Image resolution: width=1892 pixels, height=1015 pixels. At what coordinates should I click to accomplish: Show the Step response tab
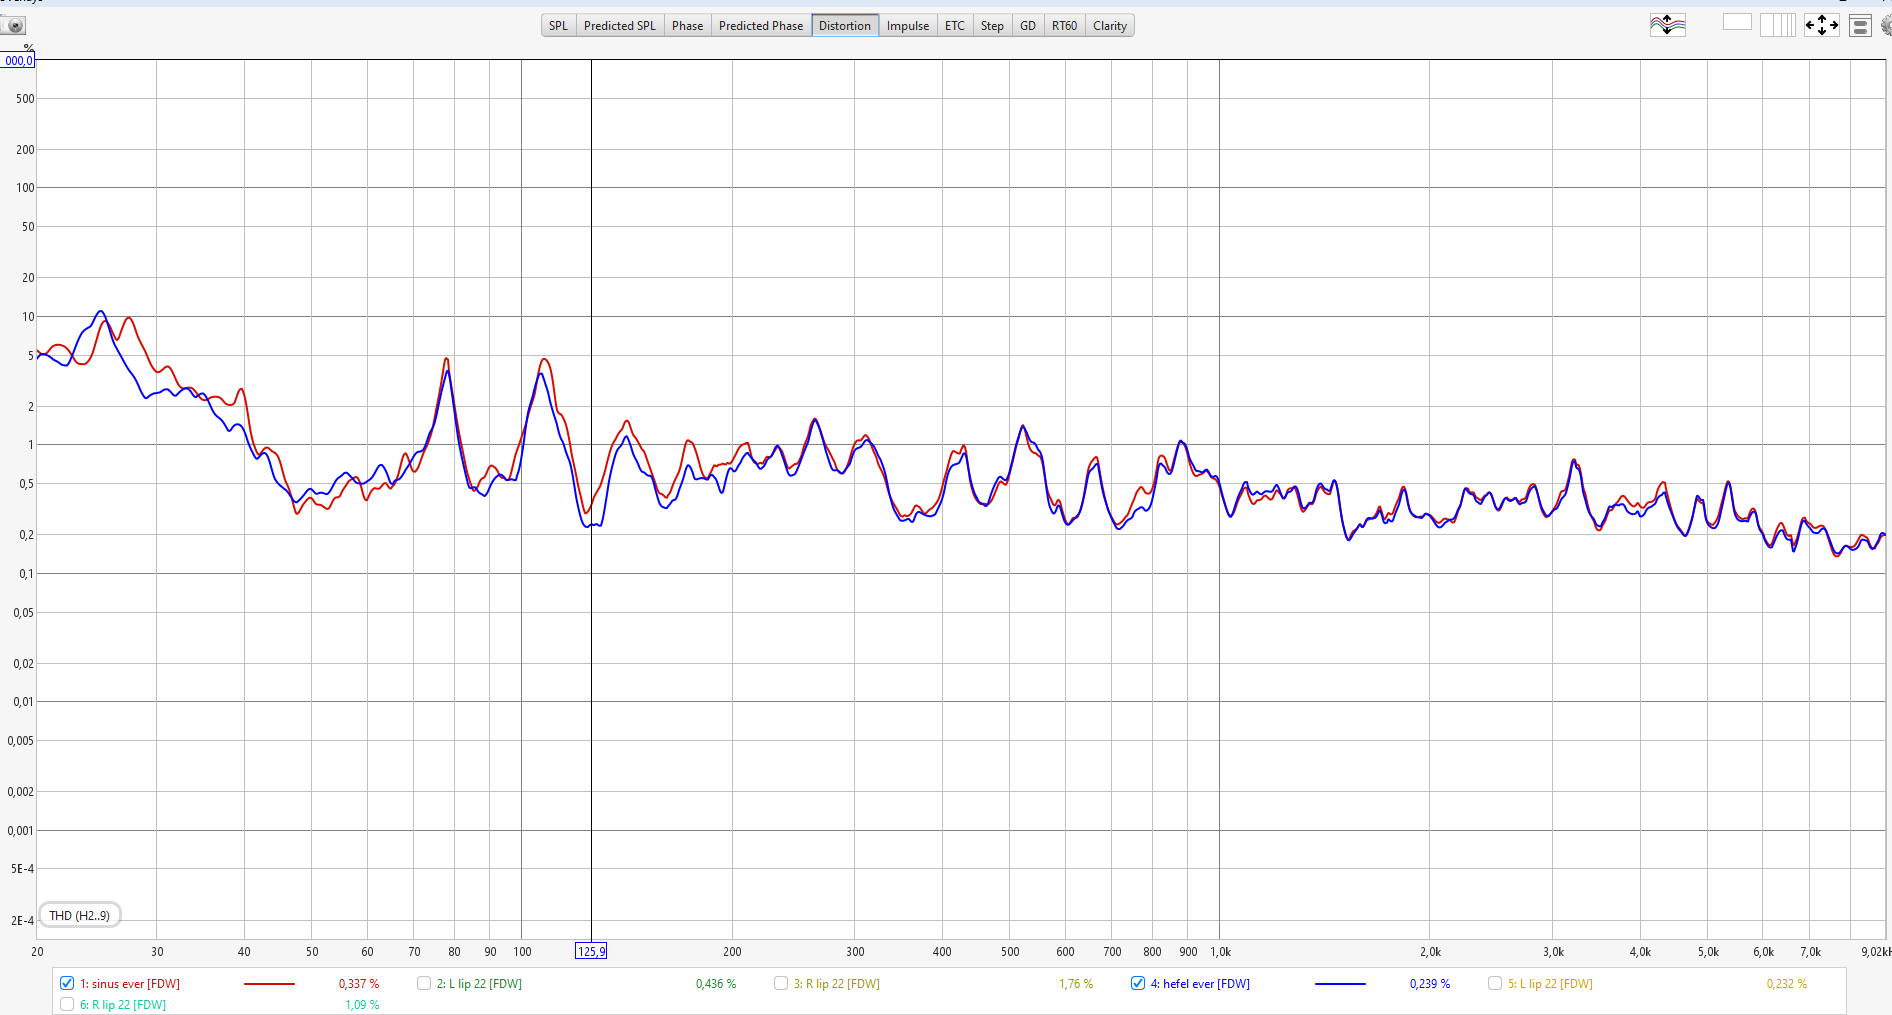click(992, 26)
